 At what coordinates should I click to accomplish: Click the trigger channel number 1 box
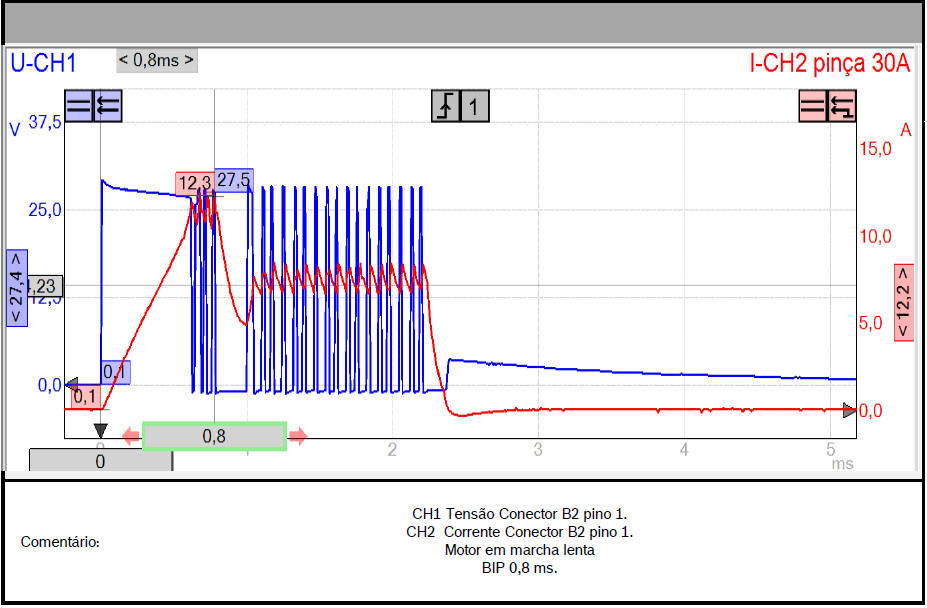[x=474, y=106]
